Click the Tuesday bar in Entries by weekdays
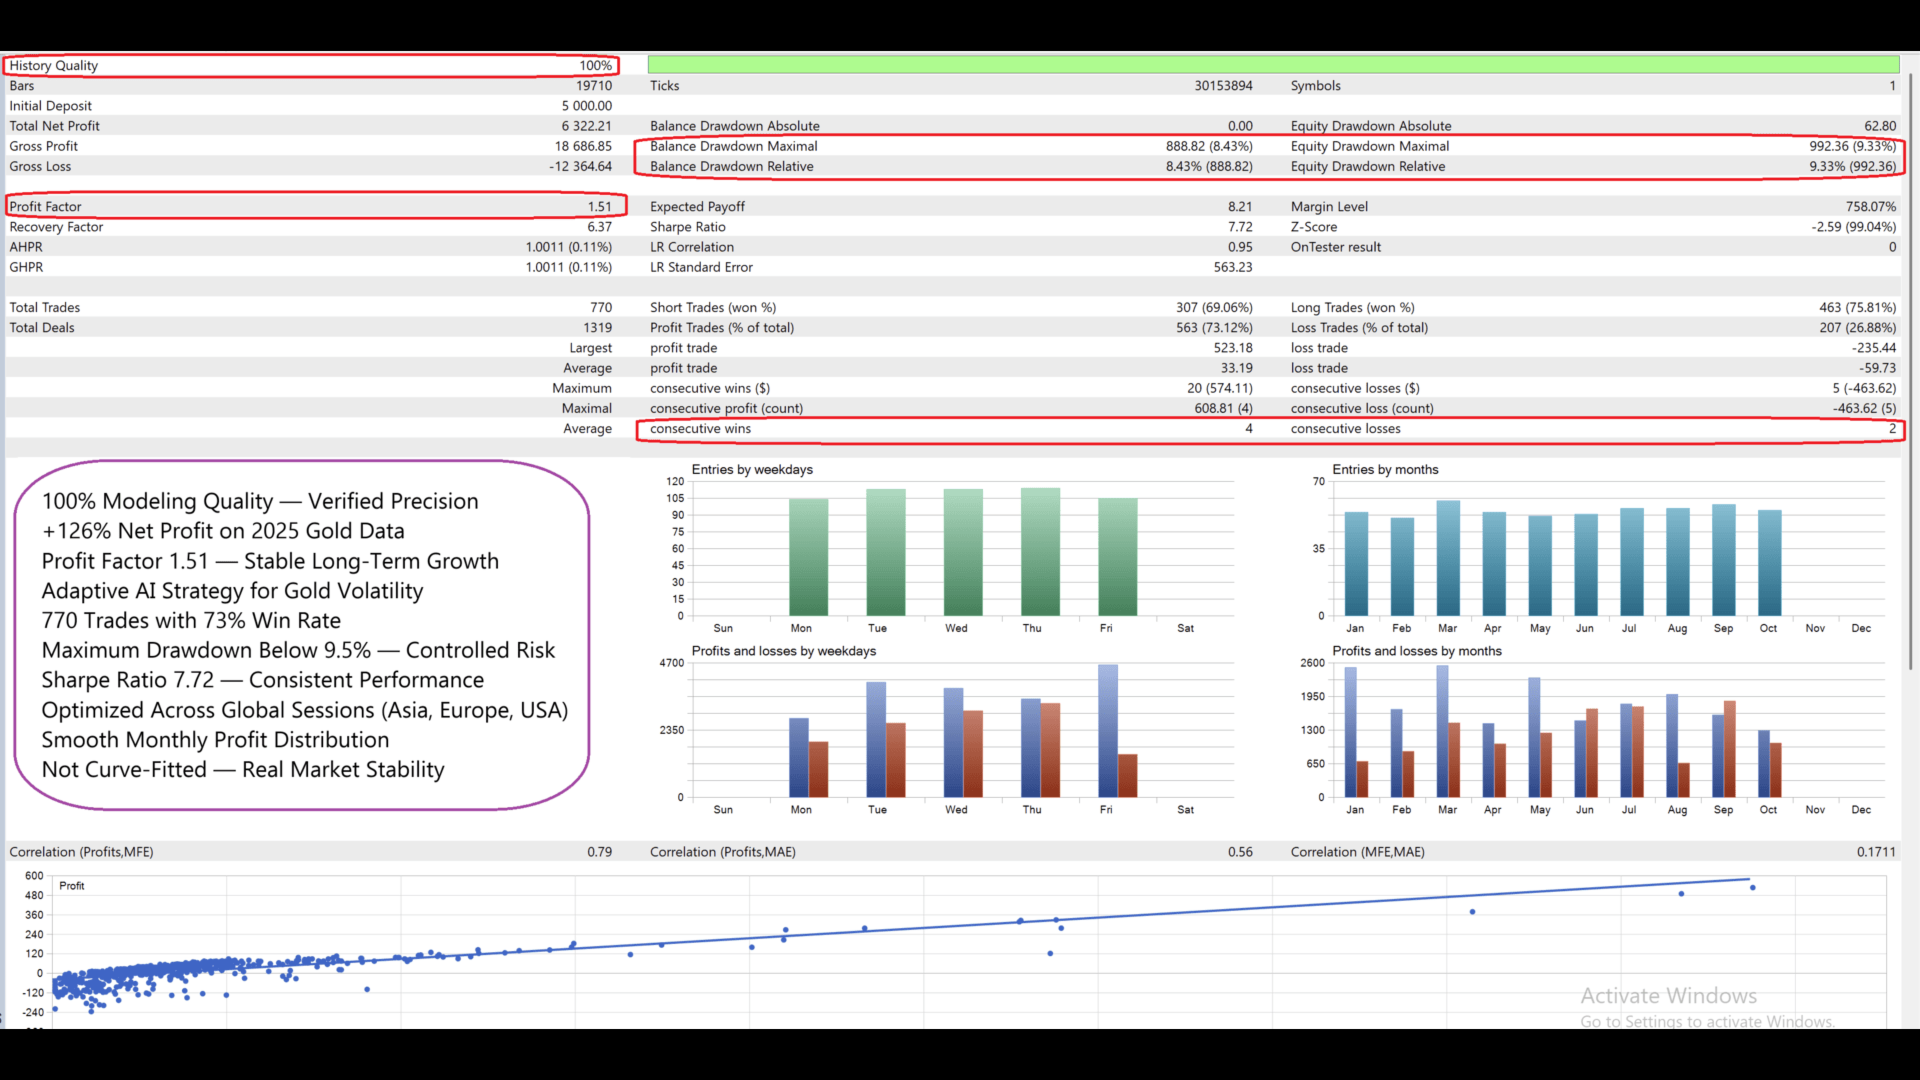The width and height of the screenshot is (1920, 1080). [x=885, y=552]
